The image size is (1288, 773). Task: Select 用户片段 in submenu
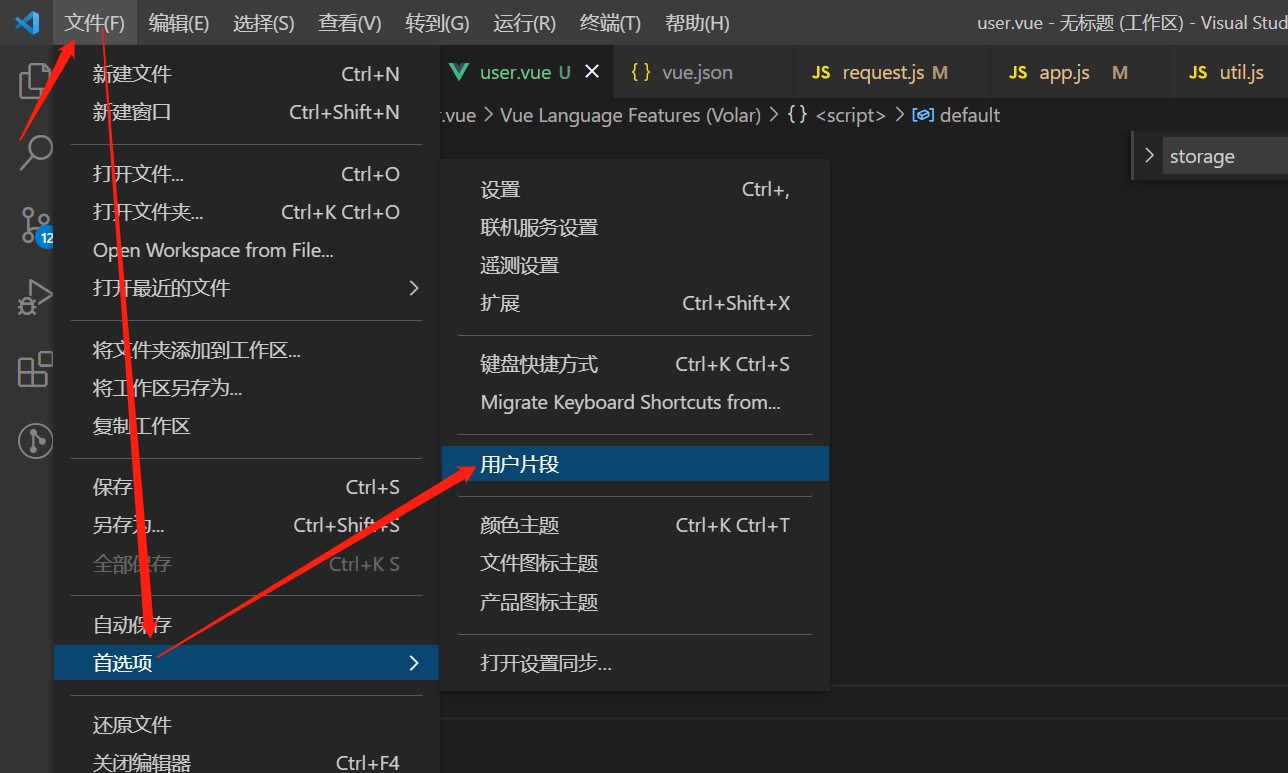pyautogui.click(x=635, y=464)
